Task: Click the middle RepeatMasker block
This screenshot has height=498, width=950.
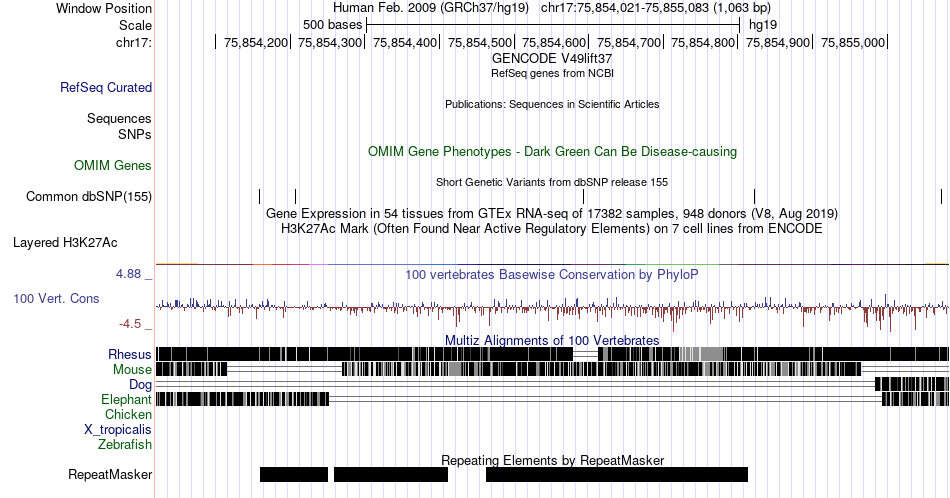Action: (391, 474)
